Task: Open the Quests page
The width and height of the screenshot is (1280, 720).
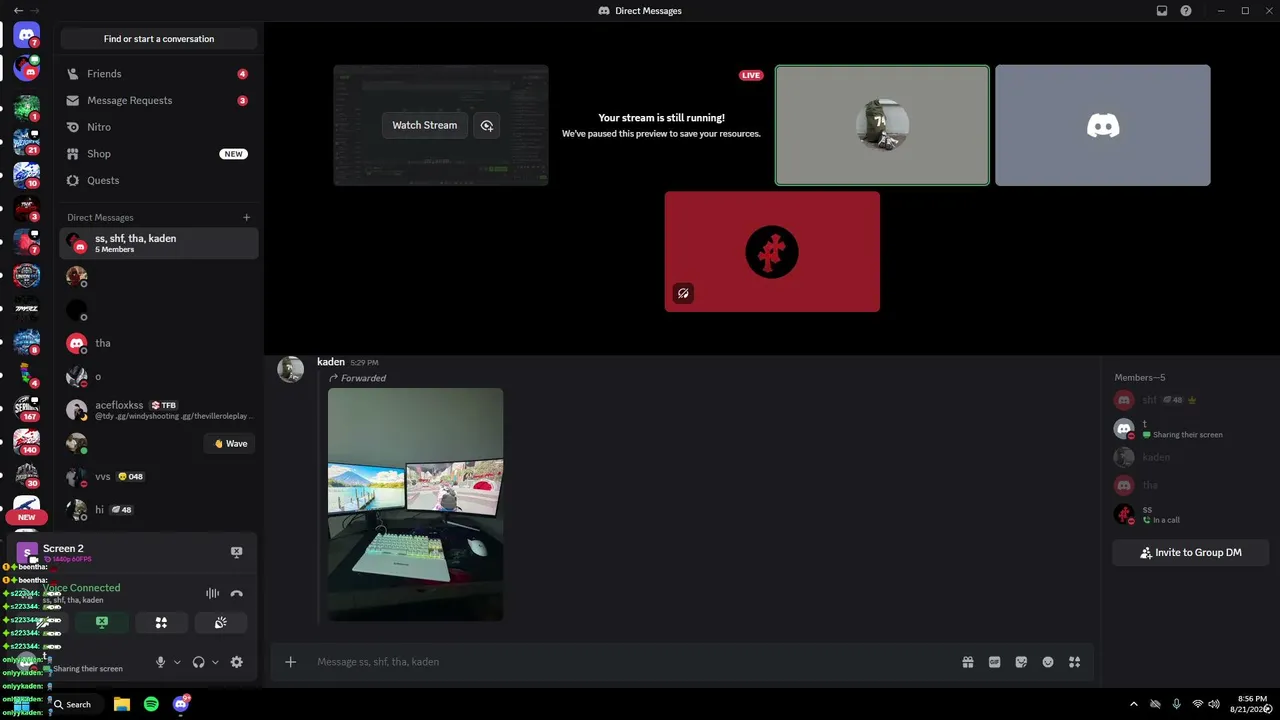Action: (x=159, y=181)
